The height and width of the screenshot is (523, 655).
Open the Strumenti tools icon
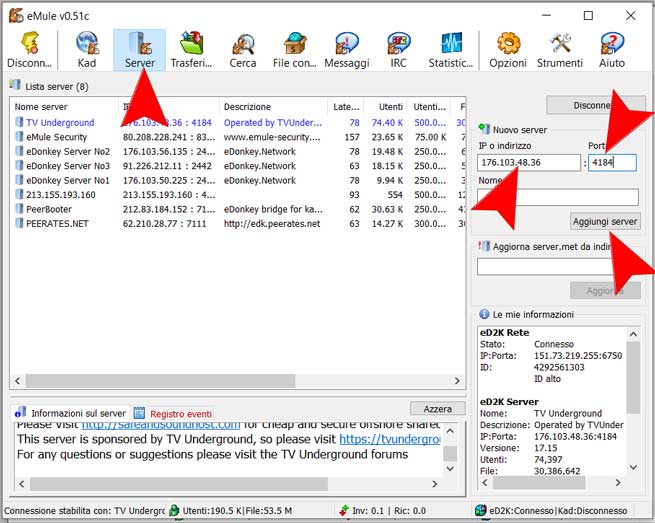[560, 43]
